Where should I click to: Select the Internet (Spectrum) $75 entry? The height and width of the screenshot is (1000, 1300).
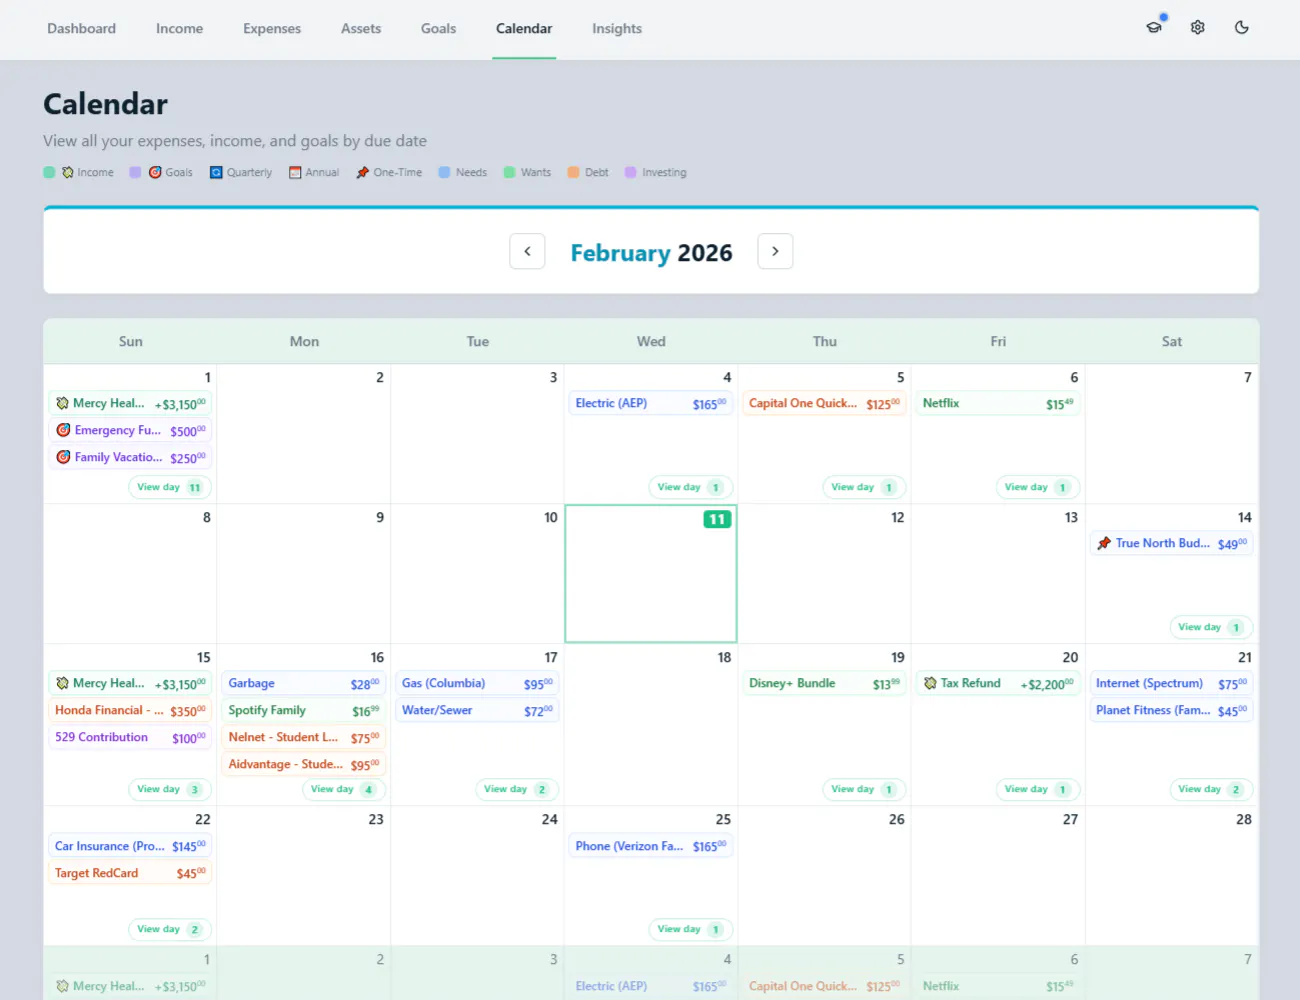[1171, 683]
